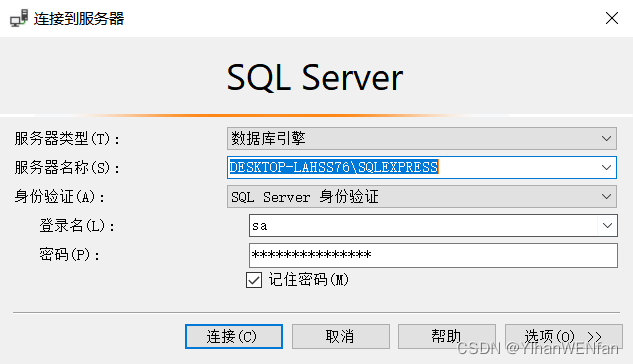Image resolution: width=633 pixels, height=364 pixels.
Task: Click the 身份验证(A) label
Action: coord(60,197)
